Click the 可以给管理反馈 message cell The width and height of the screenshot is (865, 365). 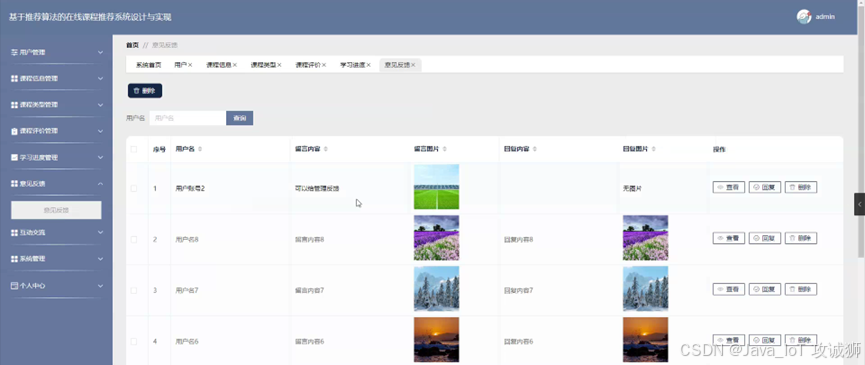pos(317,189)
